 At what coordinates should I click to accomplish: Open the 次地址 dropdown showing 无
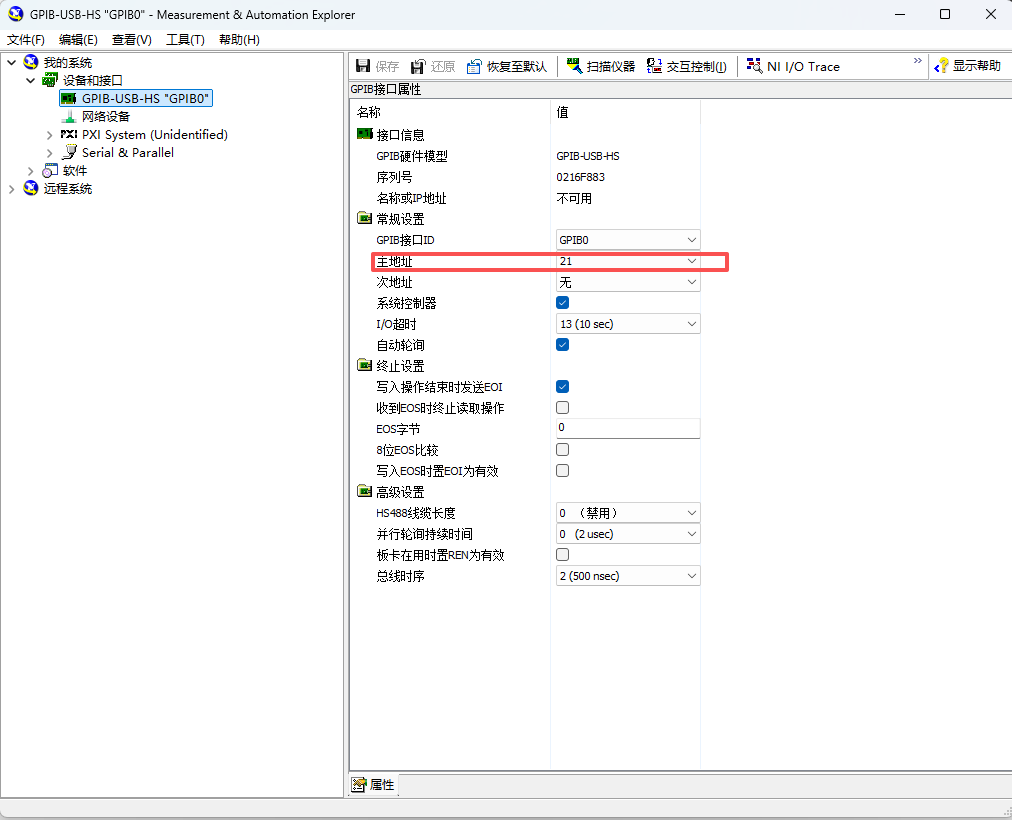(x=628, y=282)
